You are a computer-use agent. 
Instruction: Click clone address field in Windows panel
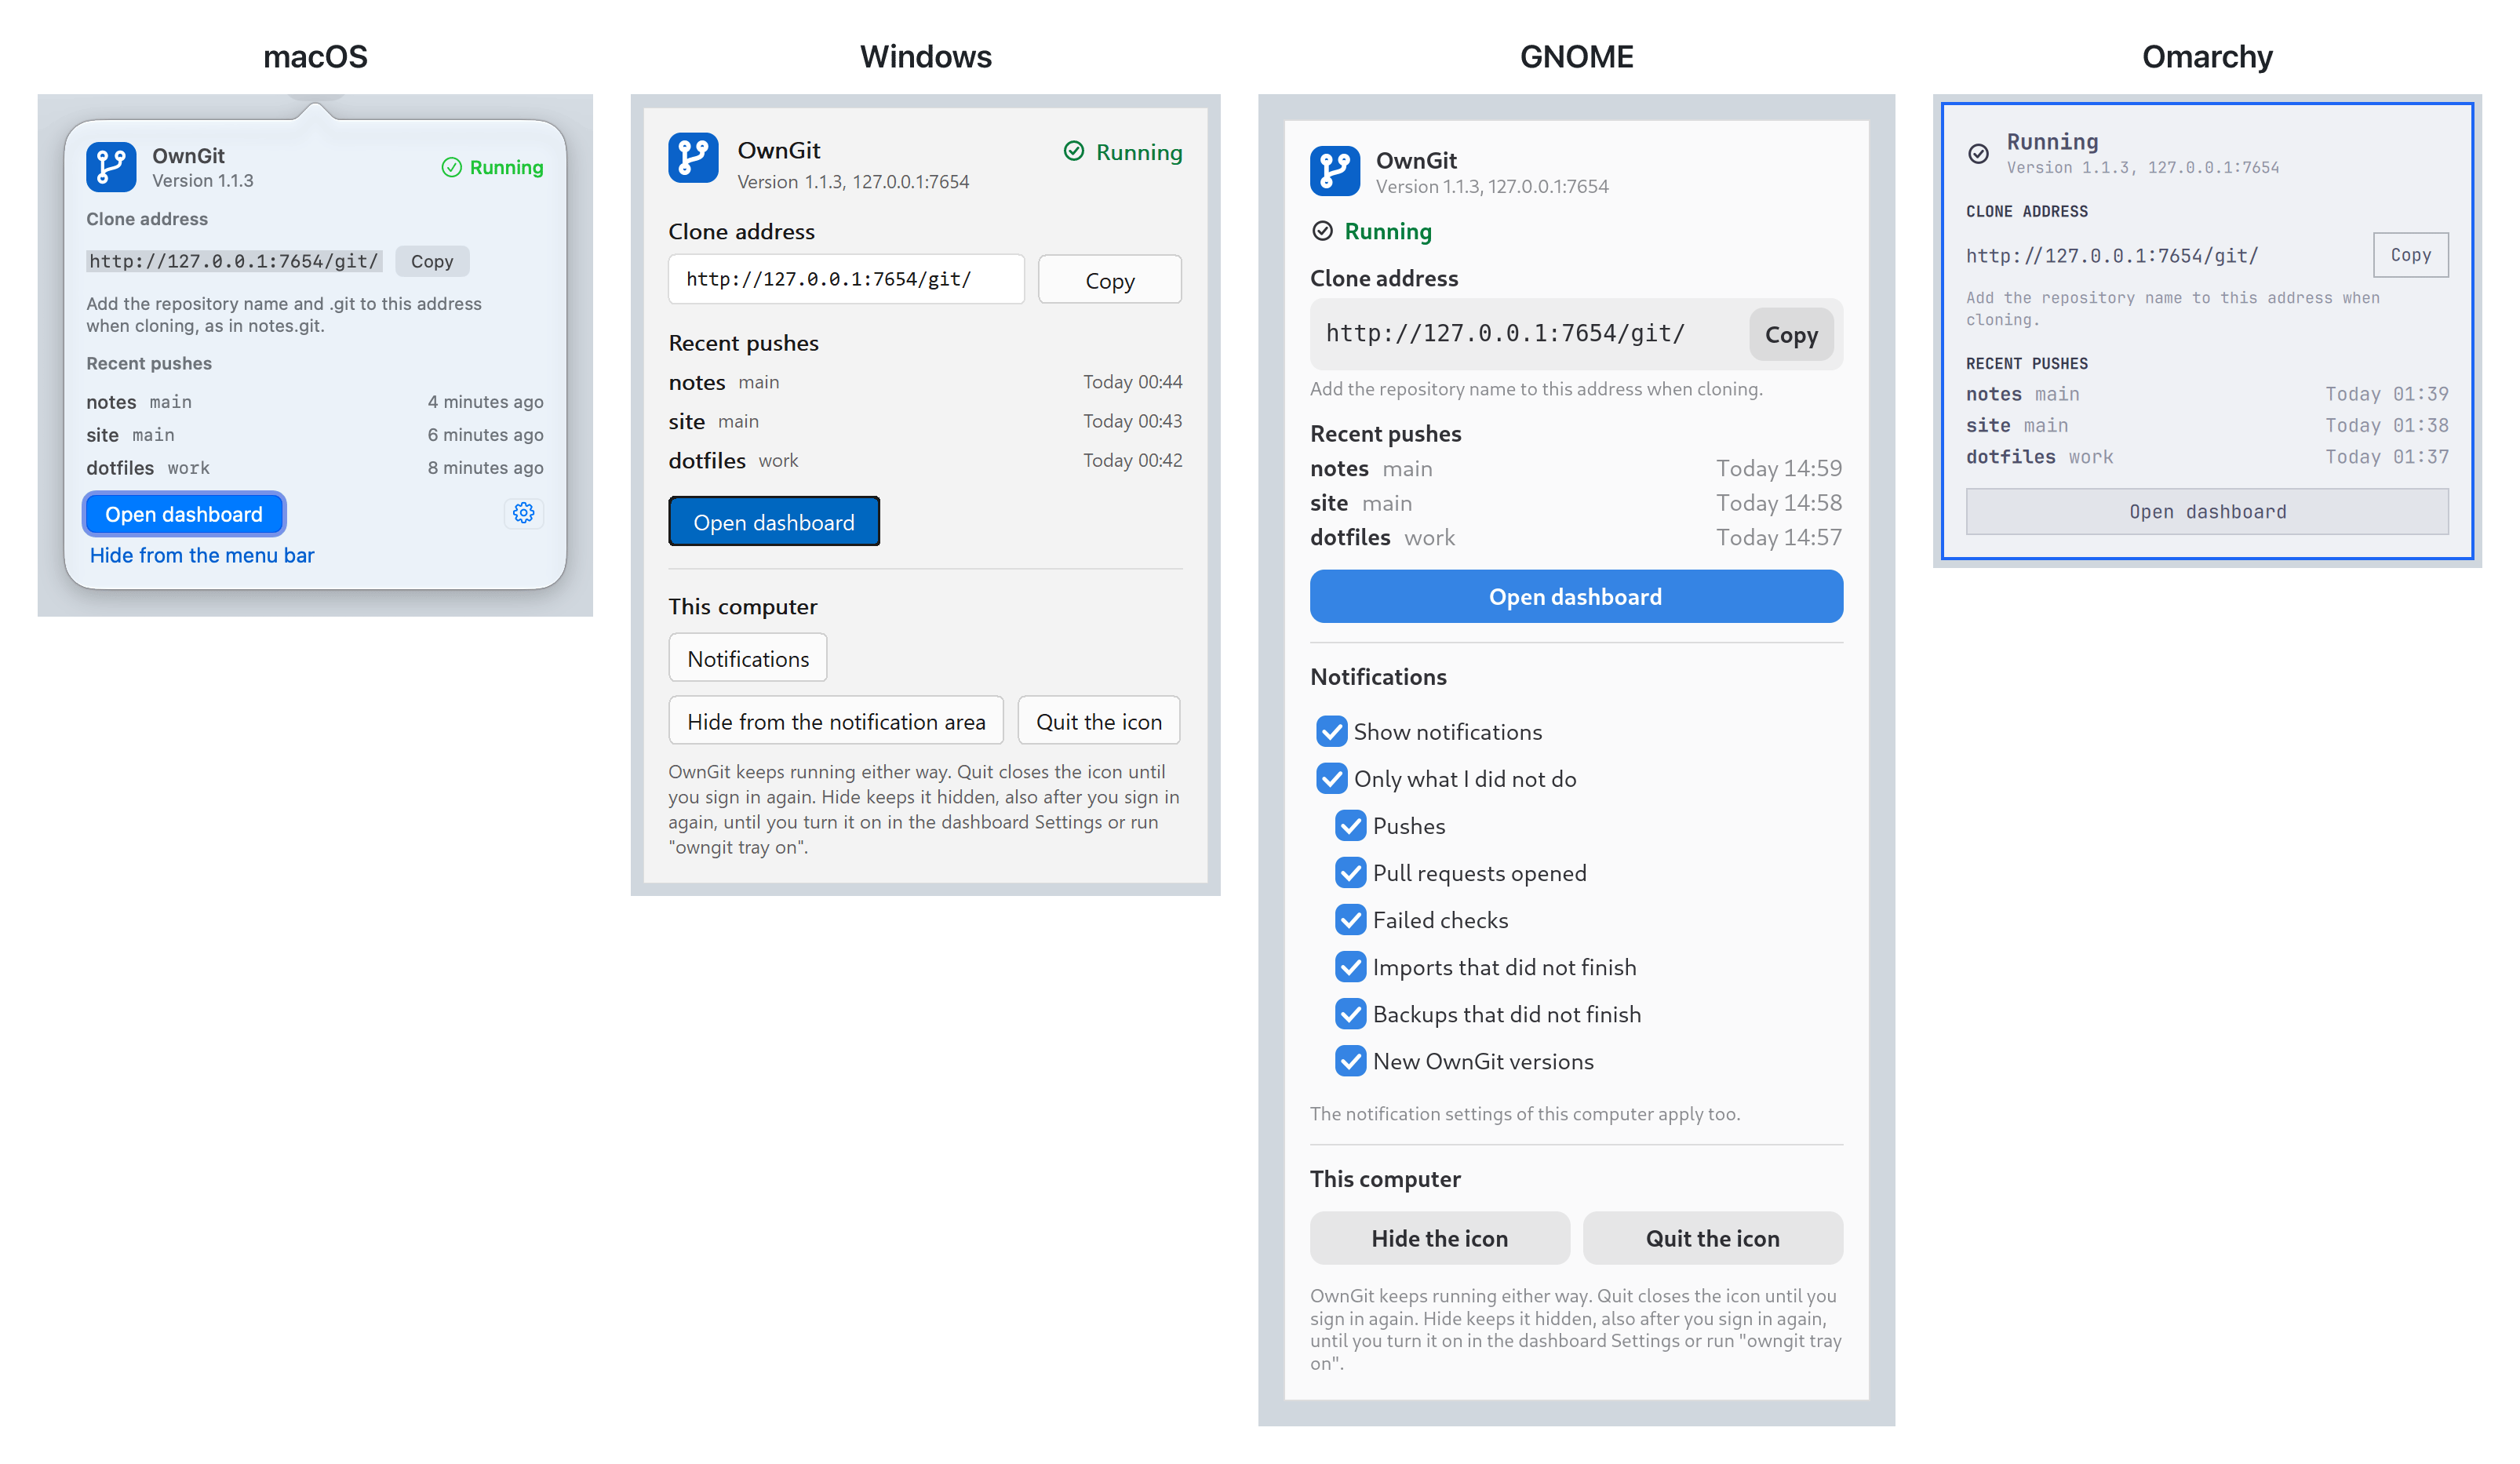click(x=846, y=279)
